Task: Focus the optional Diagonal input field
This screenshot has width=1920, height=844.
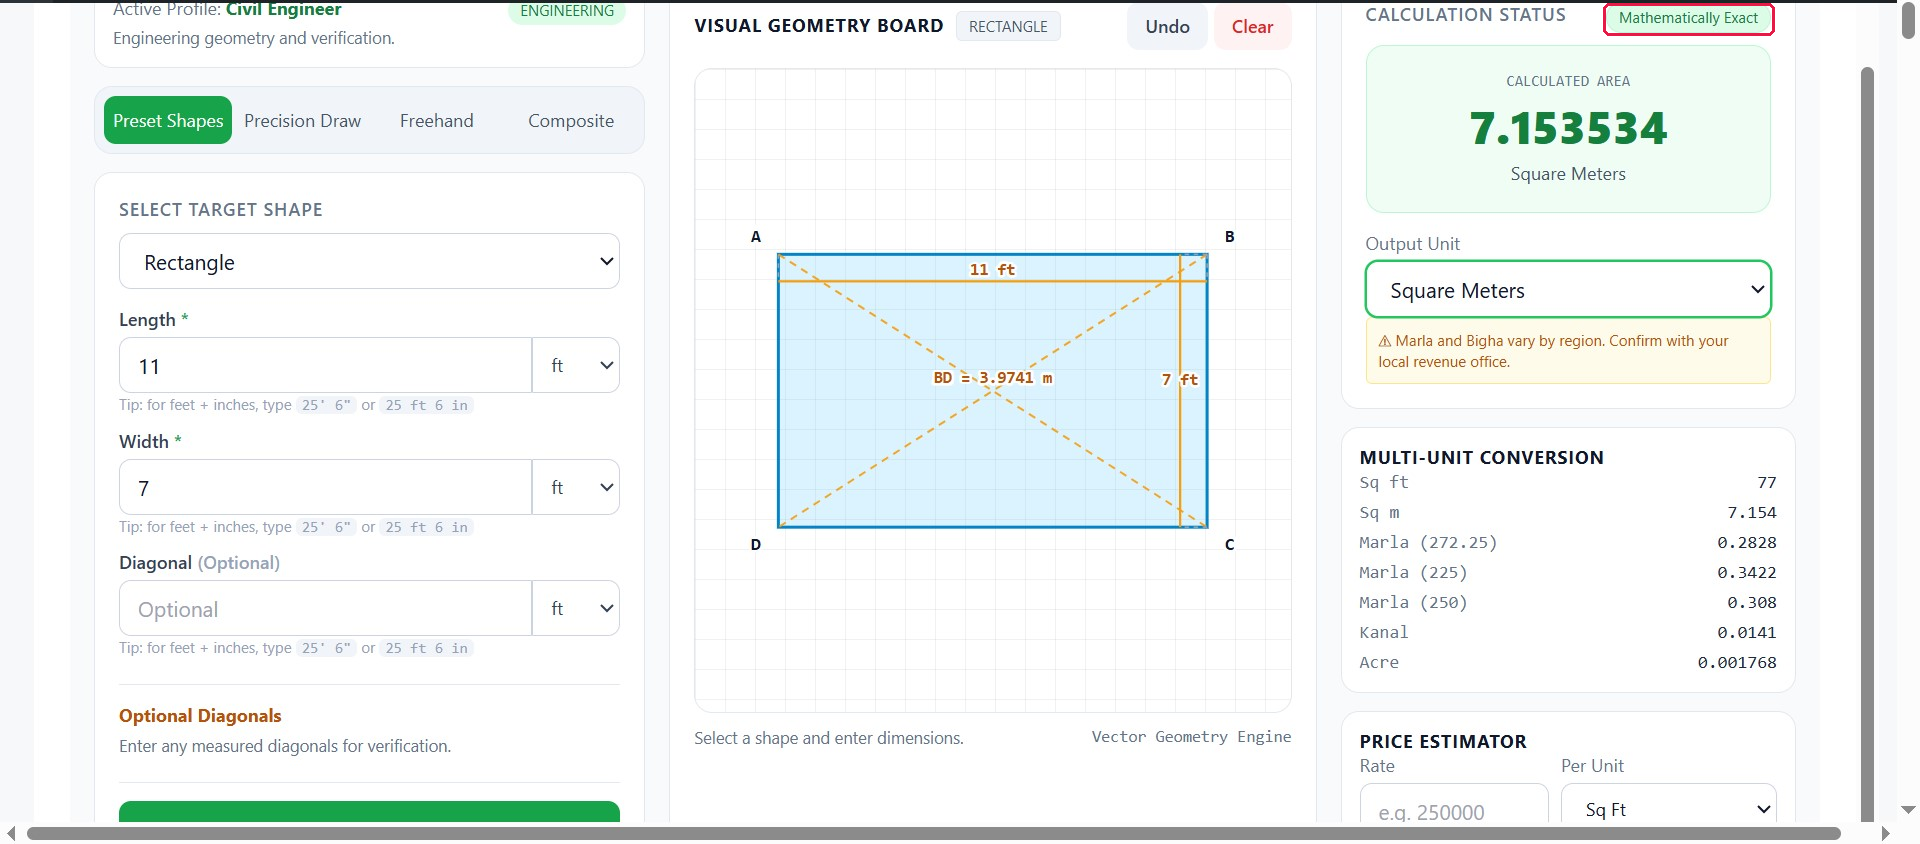Action: click(x=325, y=609)
